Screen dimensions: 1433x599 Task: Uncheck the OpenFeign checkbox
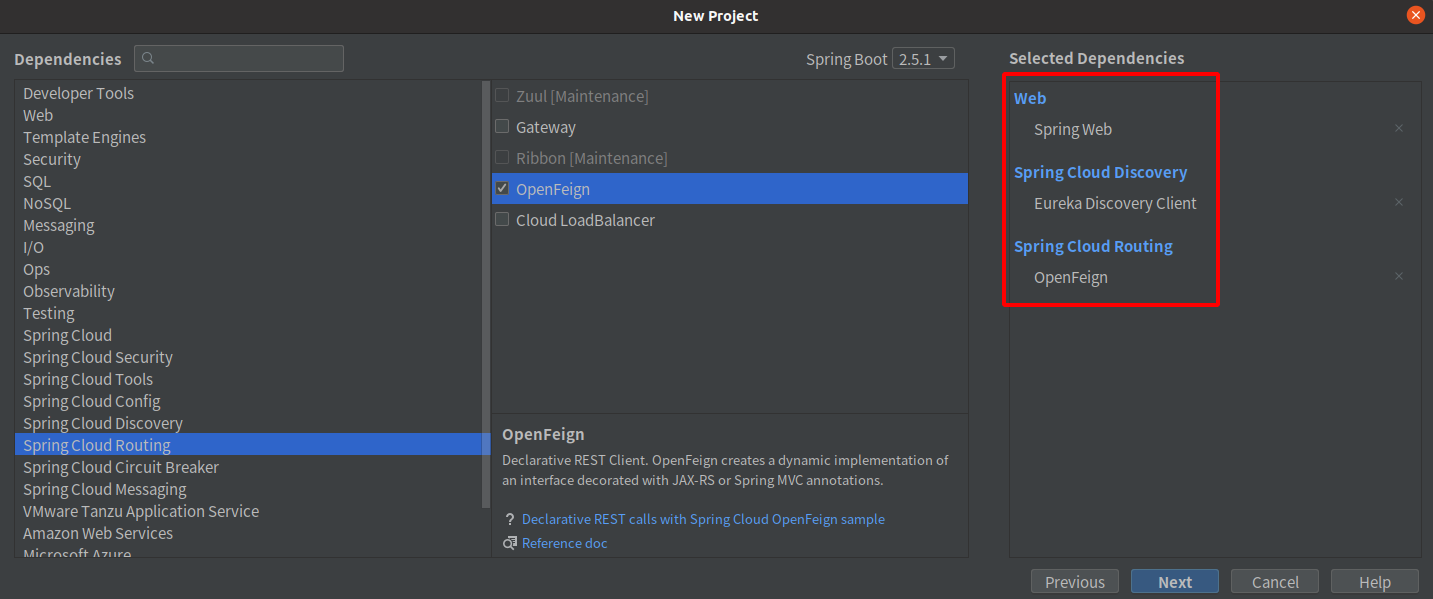pos(502,189)
